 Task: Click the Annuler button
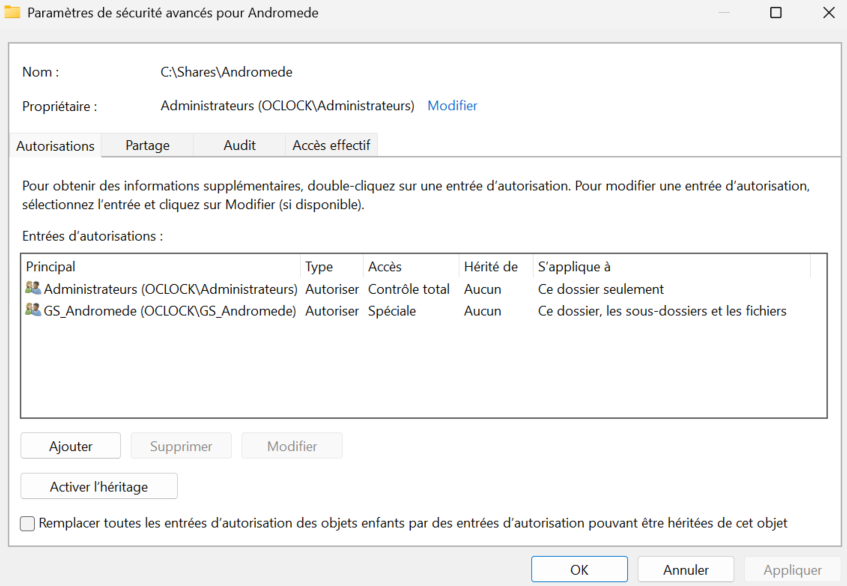[685, 570]
